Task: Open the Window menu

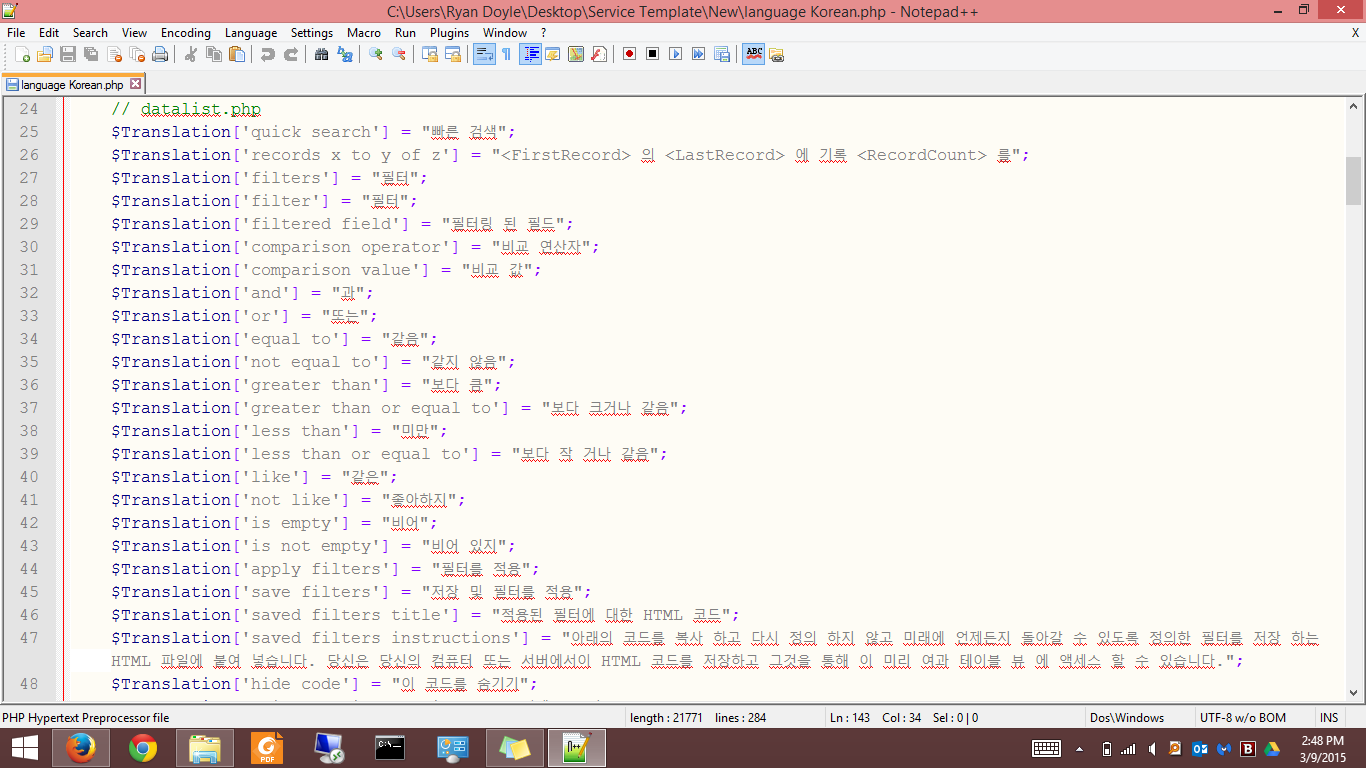Action: tap(505, 33)
